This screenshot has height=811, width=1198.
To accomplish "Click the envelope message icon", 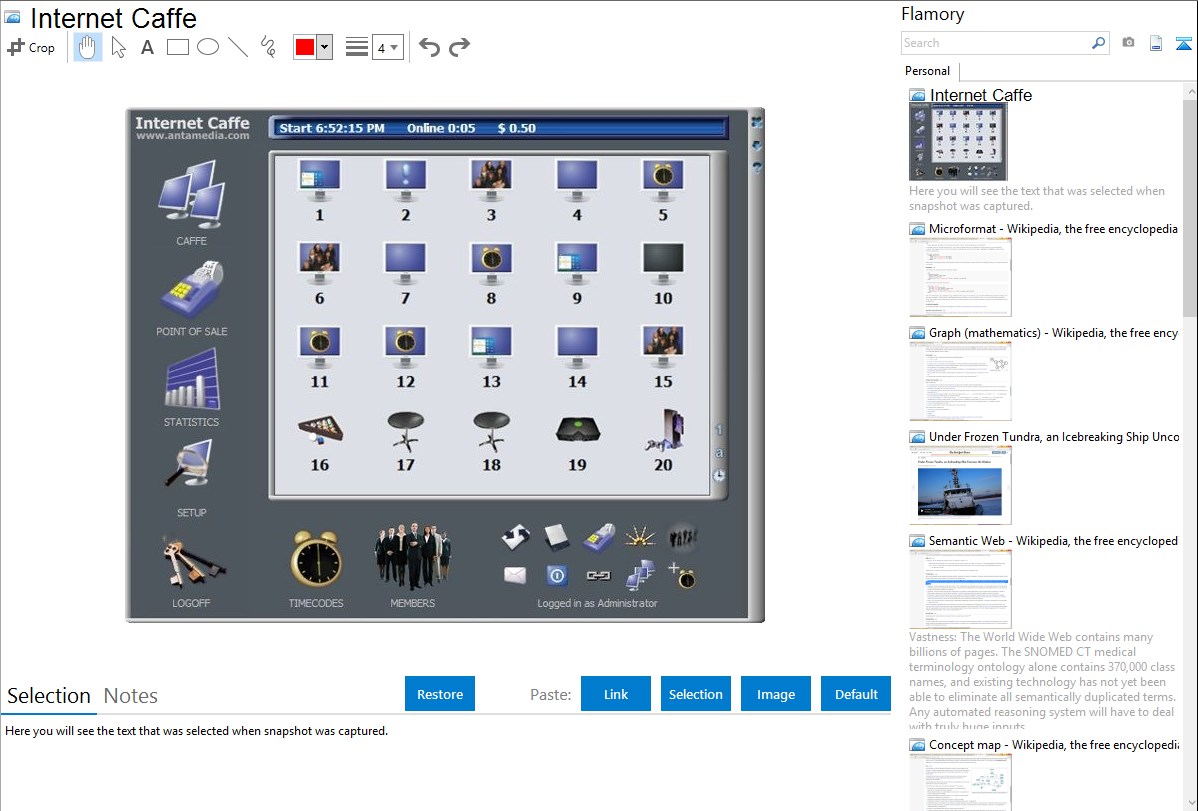I will coord(516,575).
